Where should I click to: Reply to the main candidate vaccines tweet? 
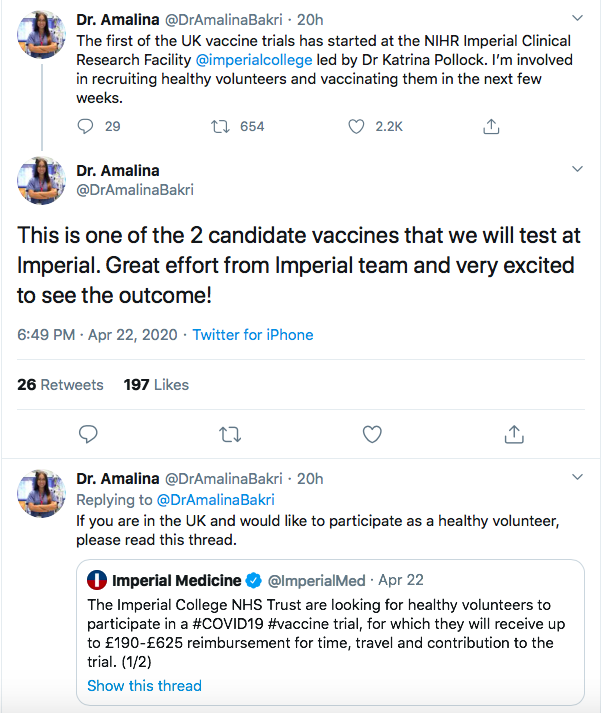point(88,433)
